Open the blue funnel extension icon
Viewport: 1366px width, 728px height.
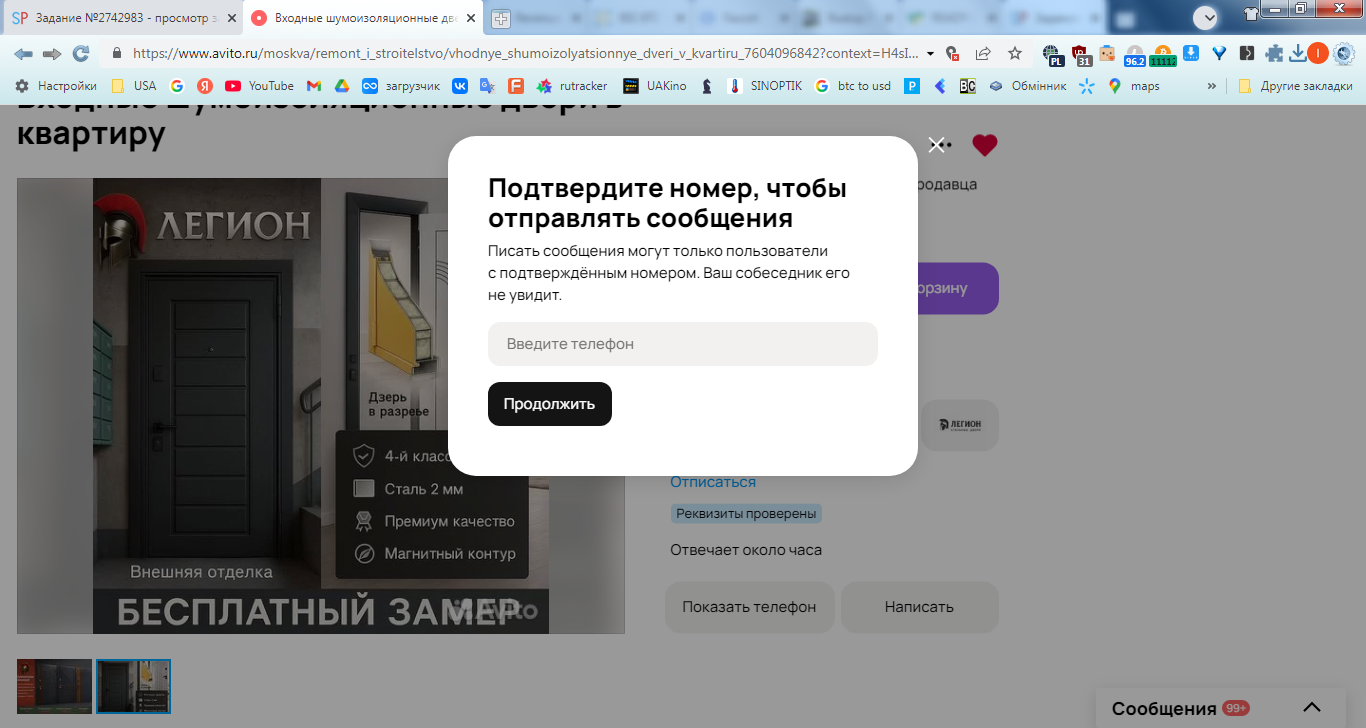coord(1219,53)
